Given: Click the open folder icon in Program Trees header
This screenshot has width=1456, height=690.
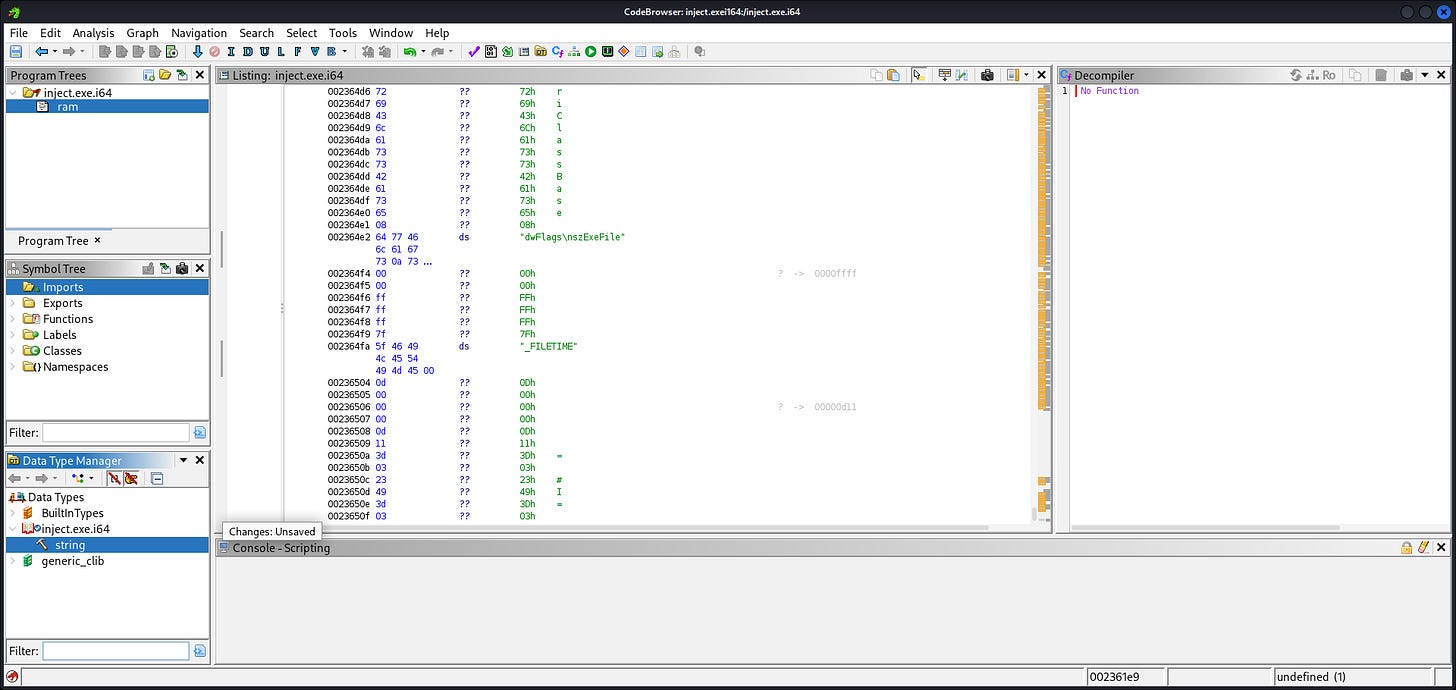Looking at the screenshot, I should pos(164,75).
